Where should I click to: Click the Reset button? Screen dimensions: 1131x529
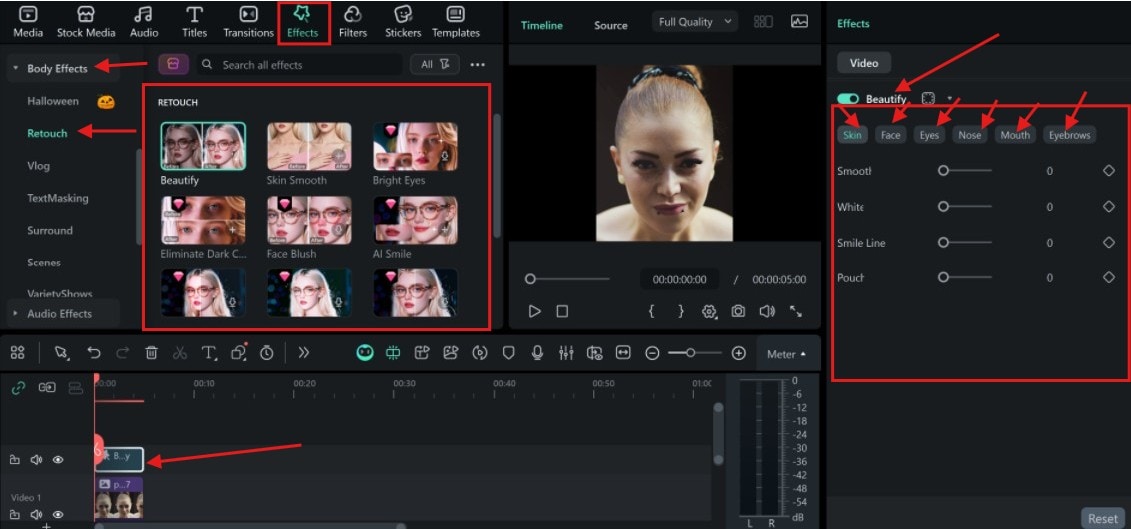(x=1102, y=518)
